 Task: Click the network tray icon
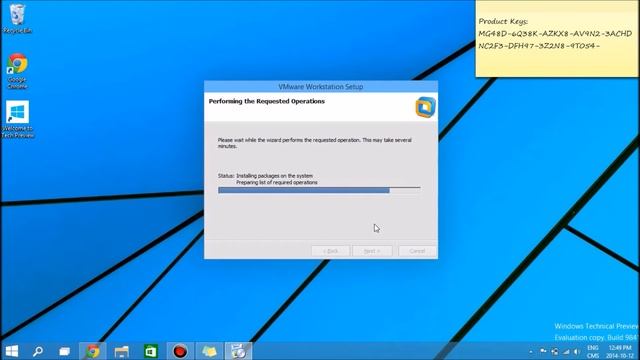pyautogui.click(x=566, y=351)
